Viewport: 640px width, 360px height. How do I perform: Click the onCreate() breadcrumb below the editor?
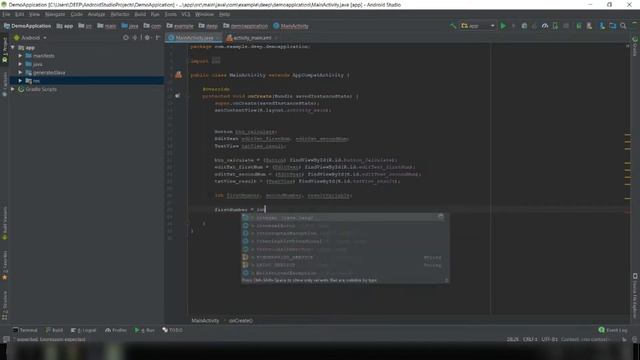241,320
